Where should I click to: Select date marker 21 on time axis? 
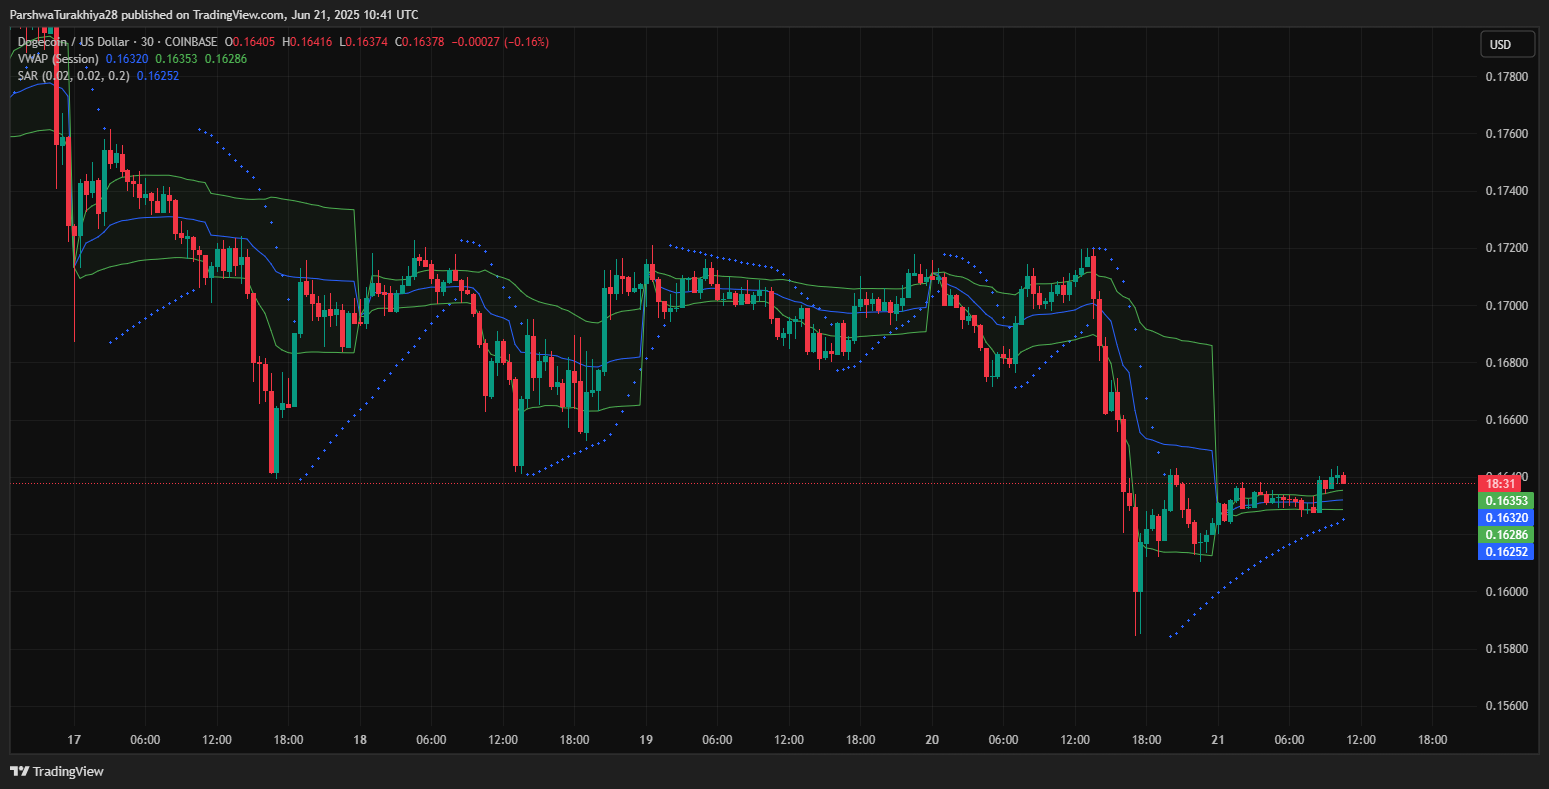coord(1217,740)
